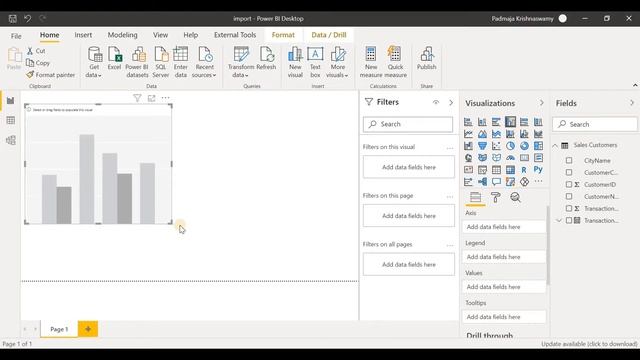Viewport: 640px width, 360px height.
Task: Open the Data / Drill tab
Action: (329, 35)
